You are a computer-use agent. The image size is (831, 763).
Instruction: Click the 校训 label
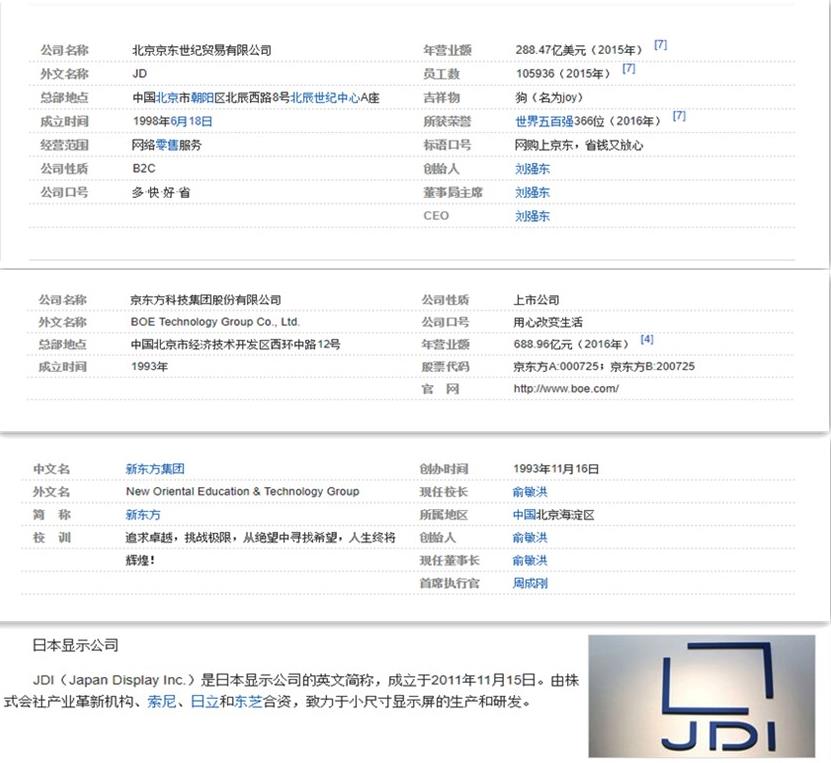pyautogui.click(x=51, y=537)
